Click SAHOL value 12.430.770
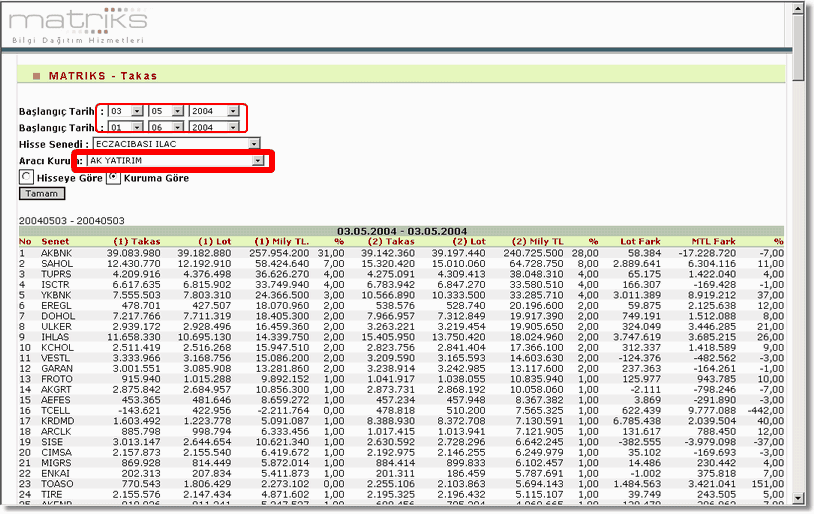This screenshot has height=514, width=814. [133, 264]
